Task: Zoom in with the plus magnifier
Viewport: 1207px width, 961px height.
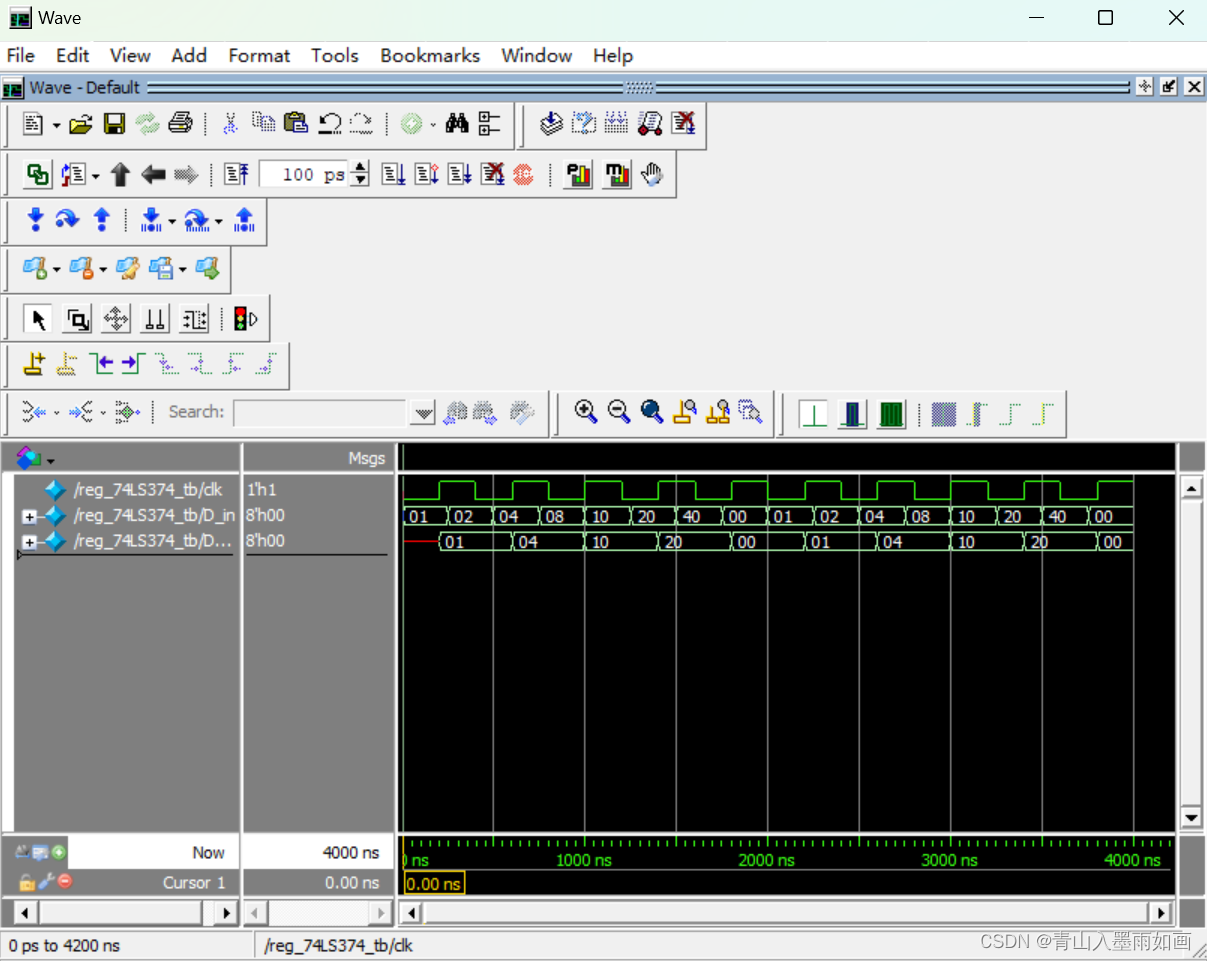Action: pos(586,411)
